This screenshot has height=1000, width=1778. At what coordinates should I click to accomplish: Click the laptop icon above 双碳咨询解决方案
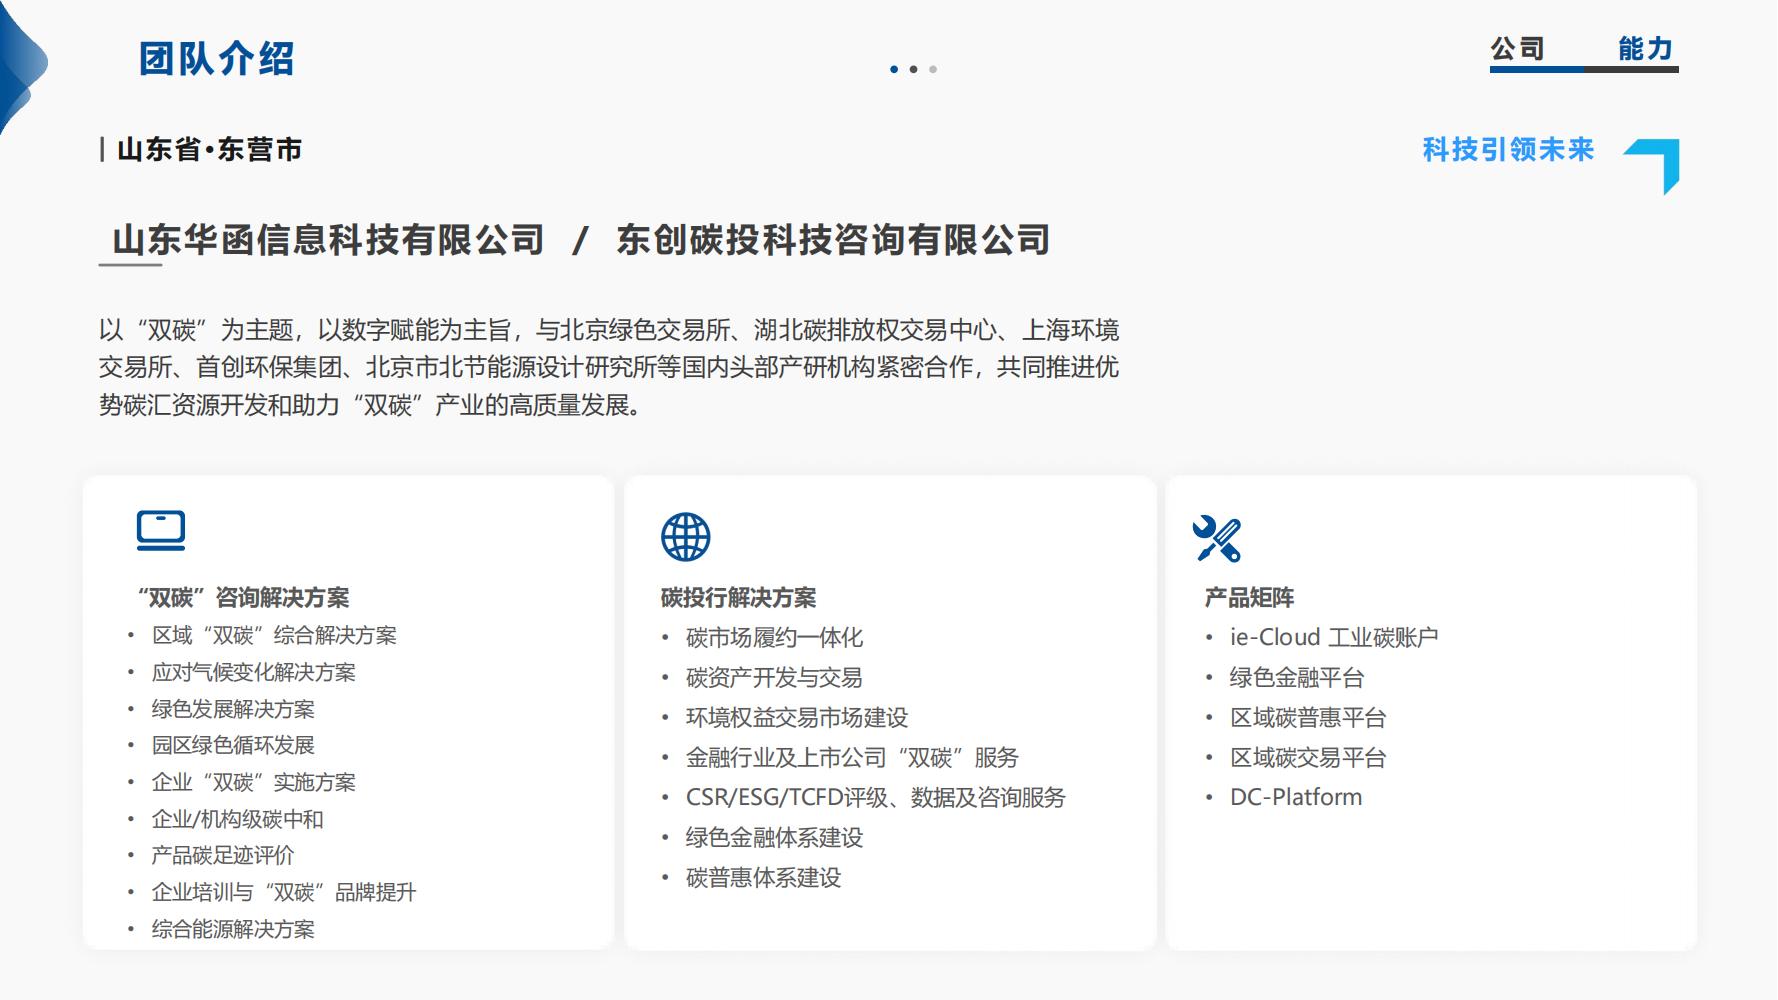click(161, 530)
